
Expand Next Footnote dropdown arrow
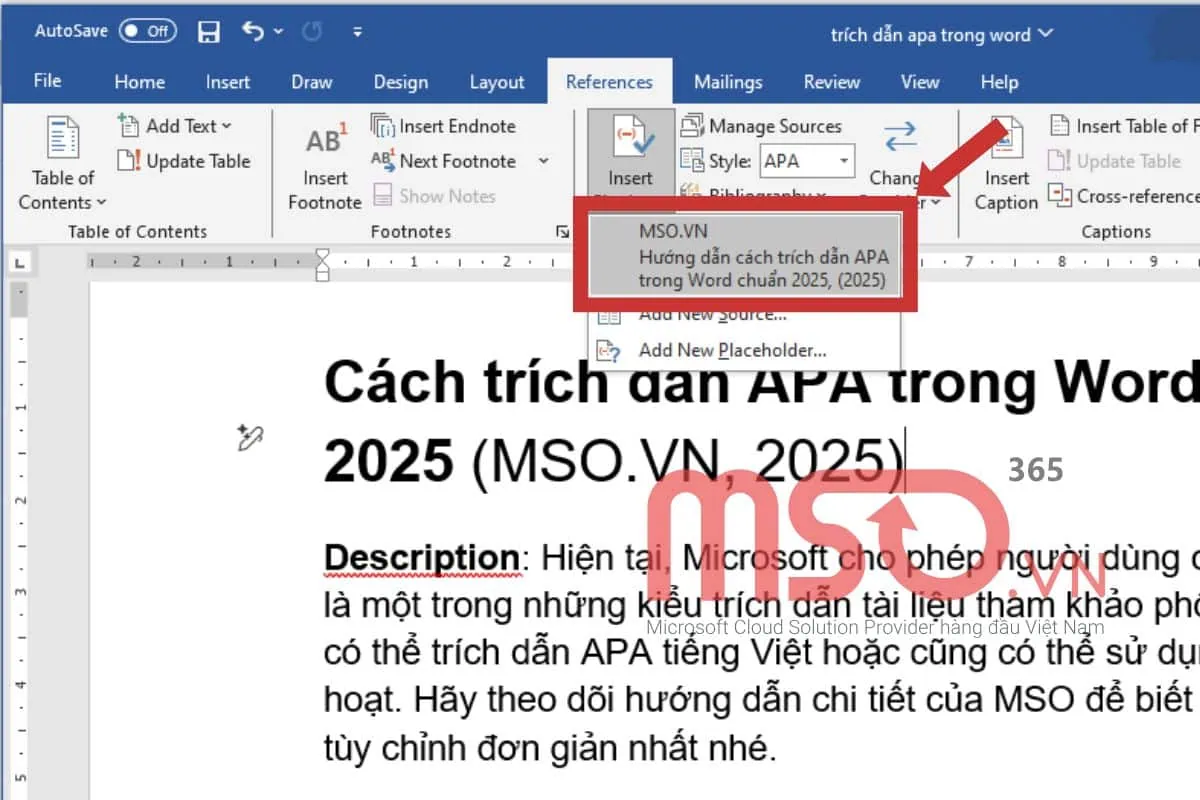543,161
